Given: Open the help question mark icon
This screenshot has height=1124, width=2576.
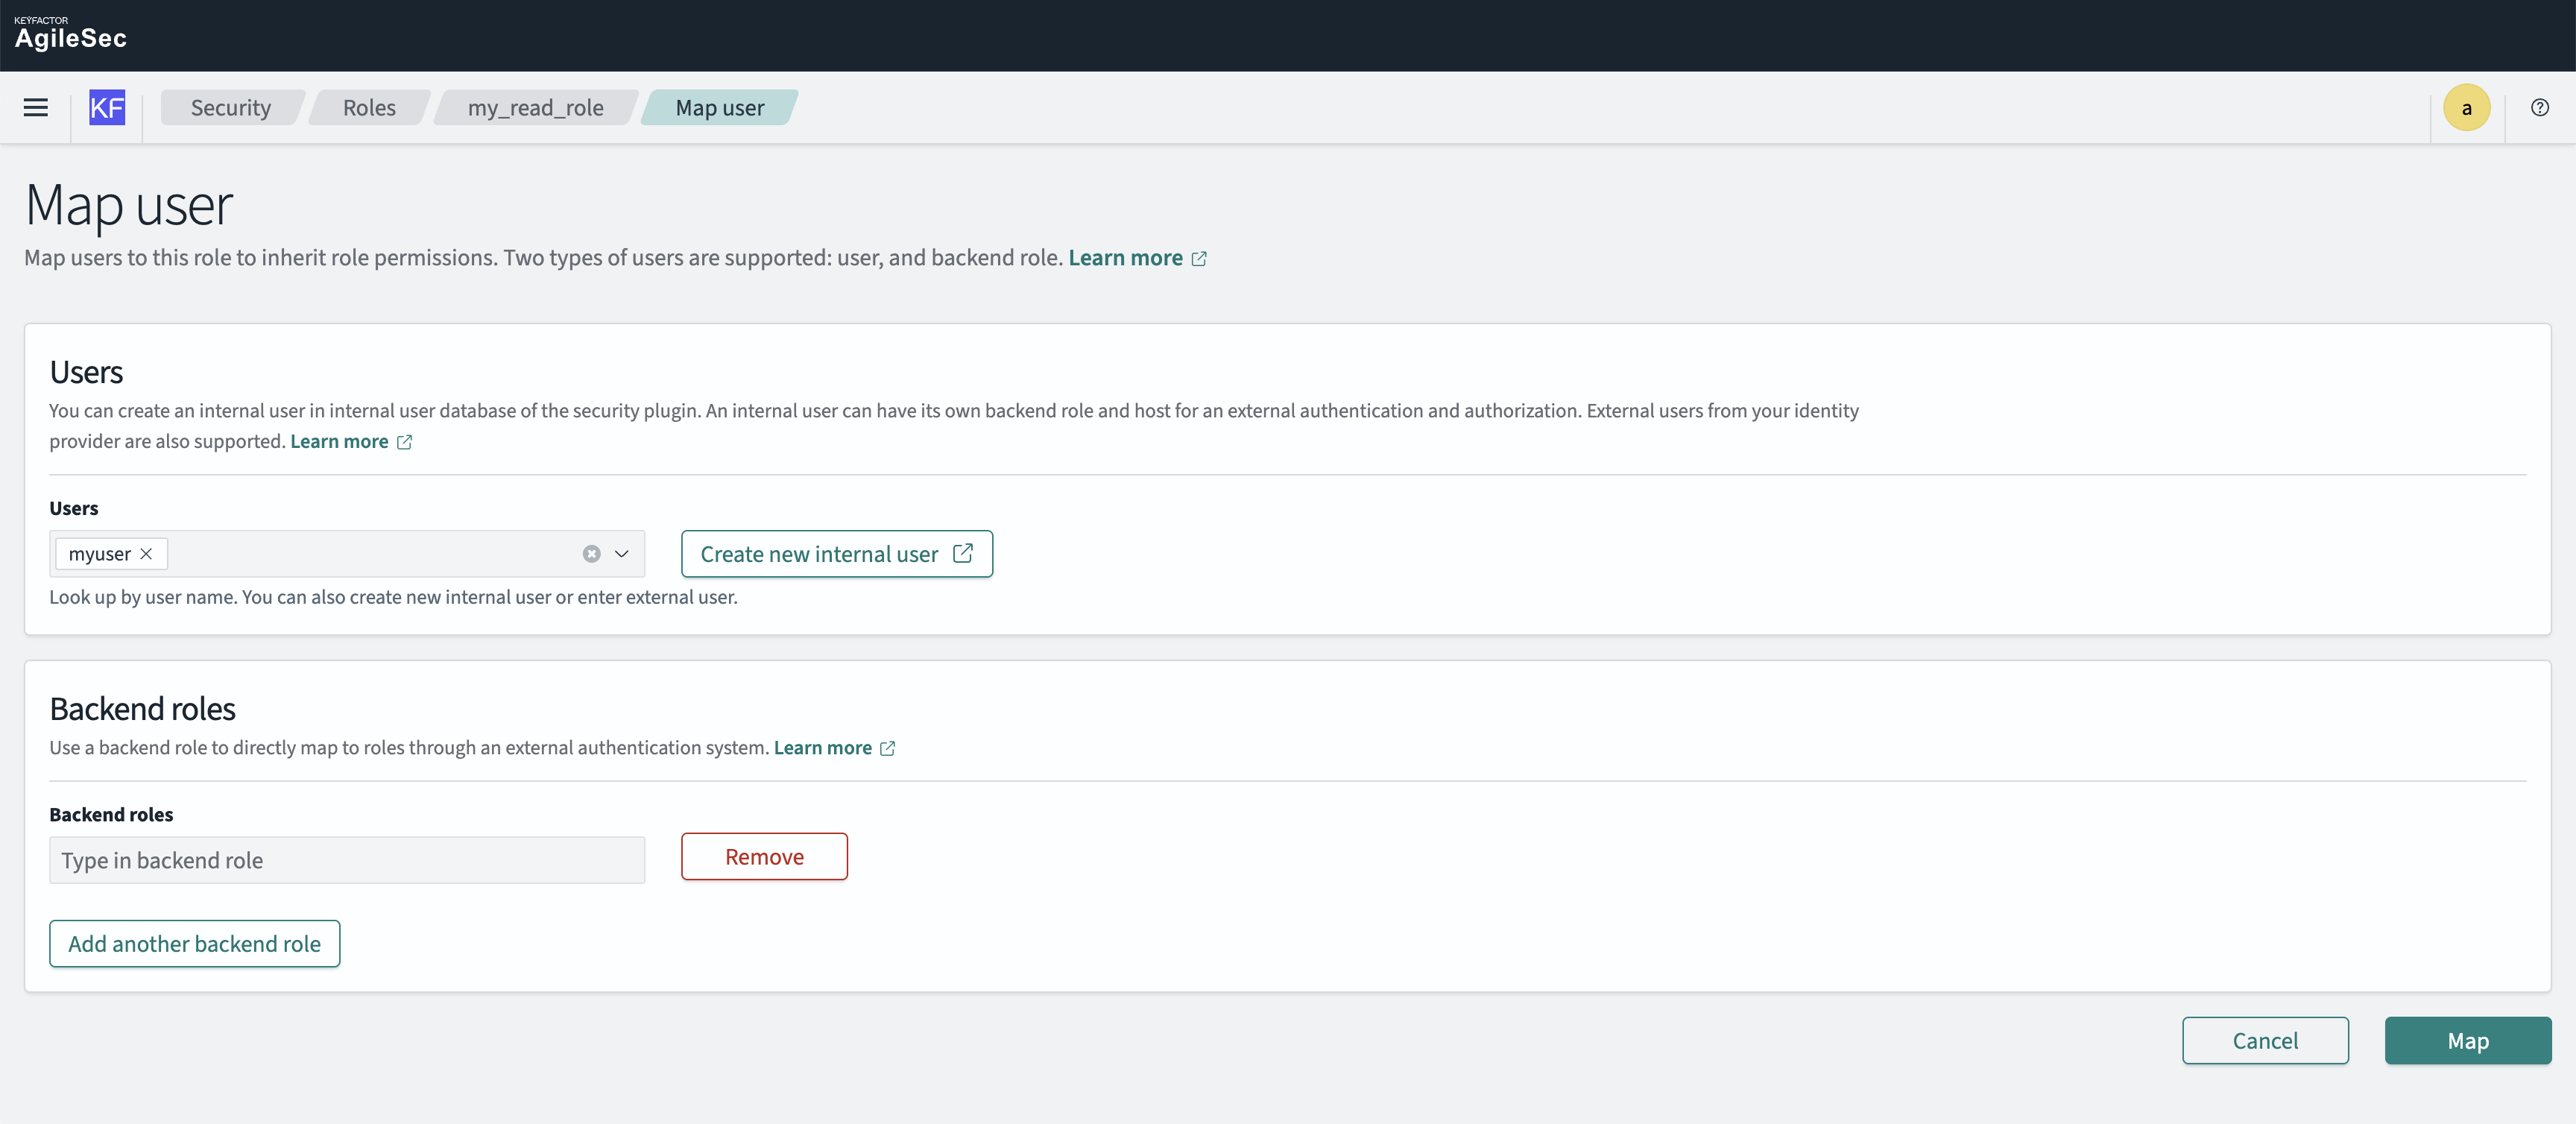Looking at the screenshot, I should [x=2539, y=108].
